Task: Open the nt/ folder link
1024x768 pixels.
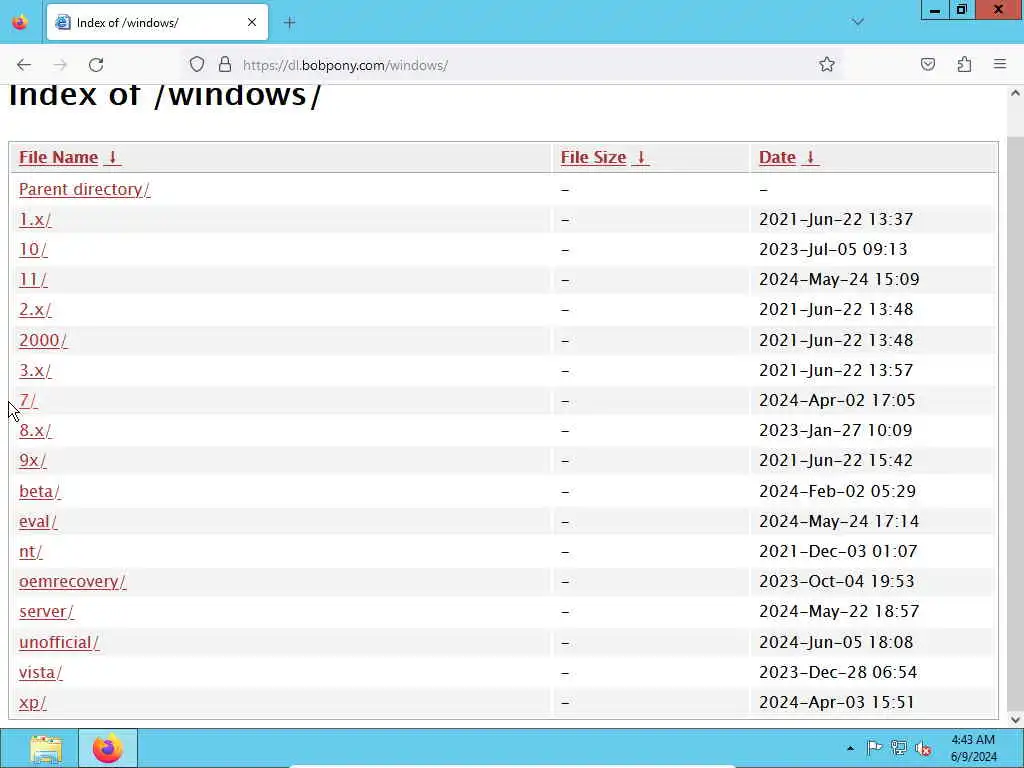Action: 31,551
